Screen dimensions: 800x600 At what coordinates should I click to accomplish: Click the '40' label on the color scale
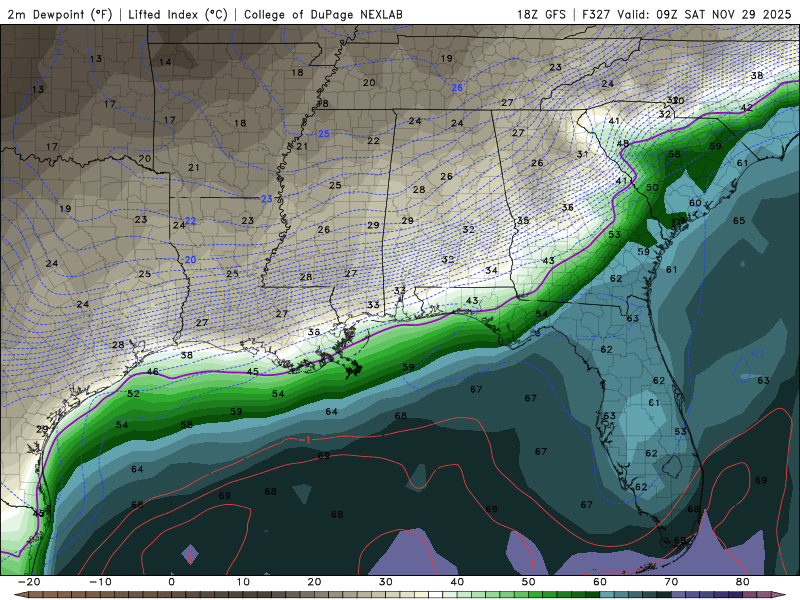pos(457,582)
